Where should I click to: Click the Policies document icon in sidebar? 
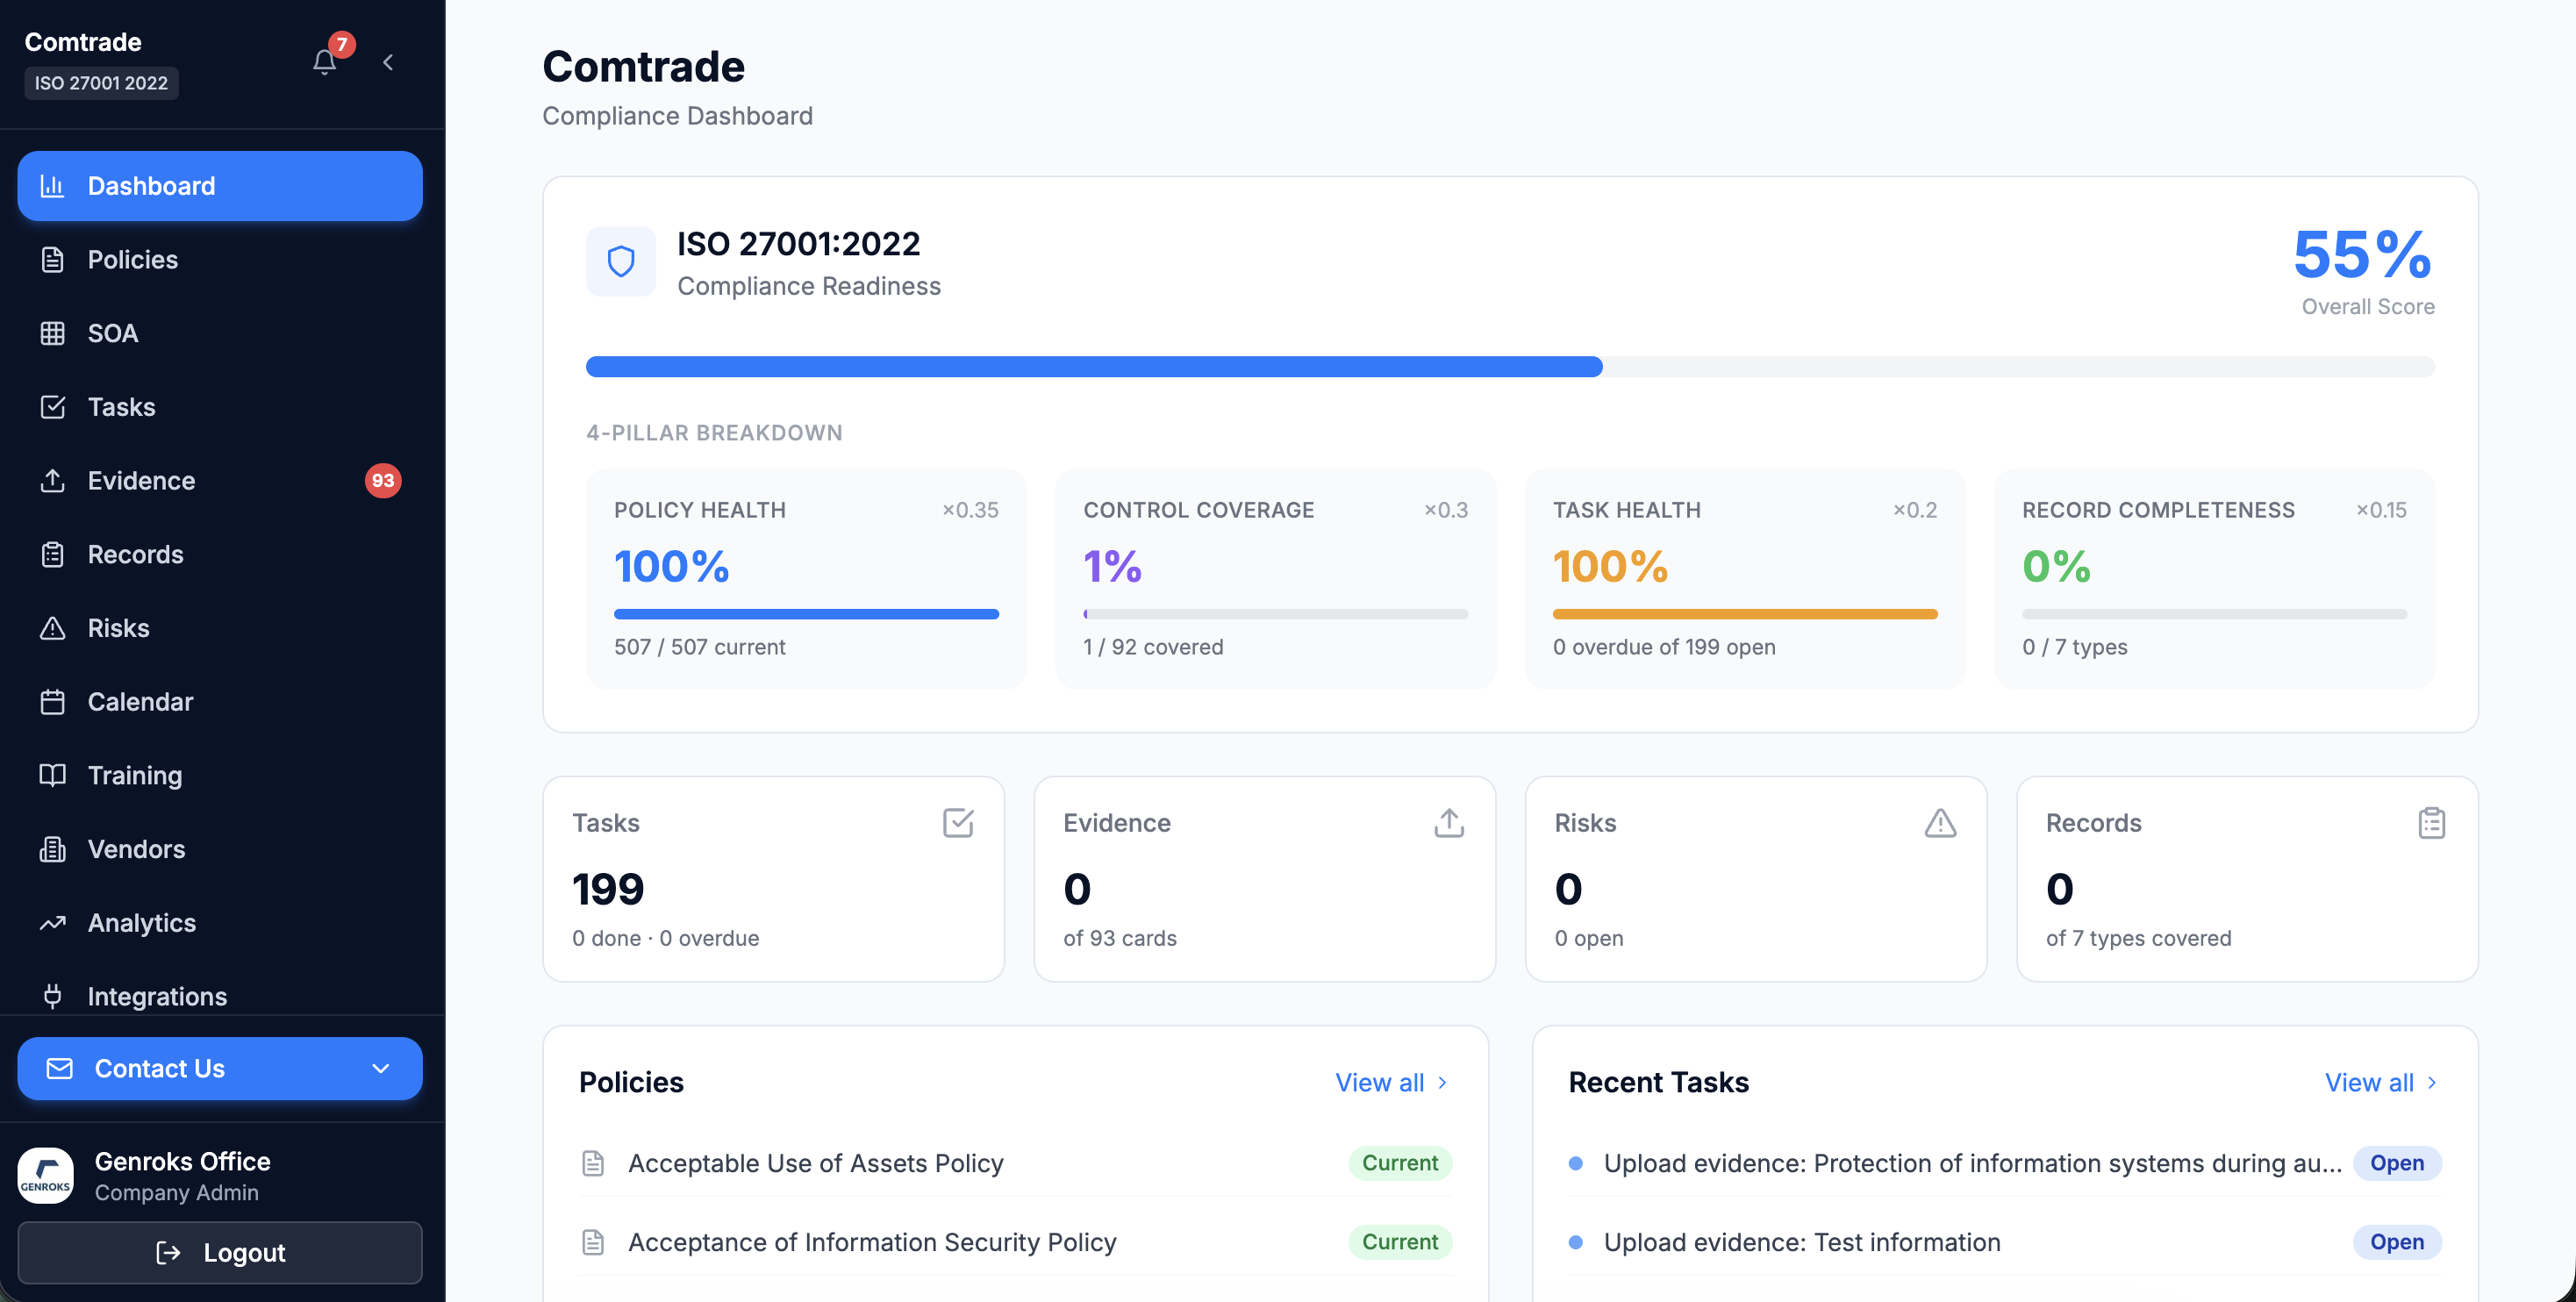(x=52, y=259)
